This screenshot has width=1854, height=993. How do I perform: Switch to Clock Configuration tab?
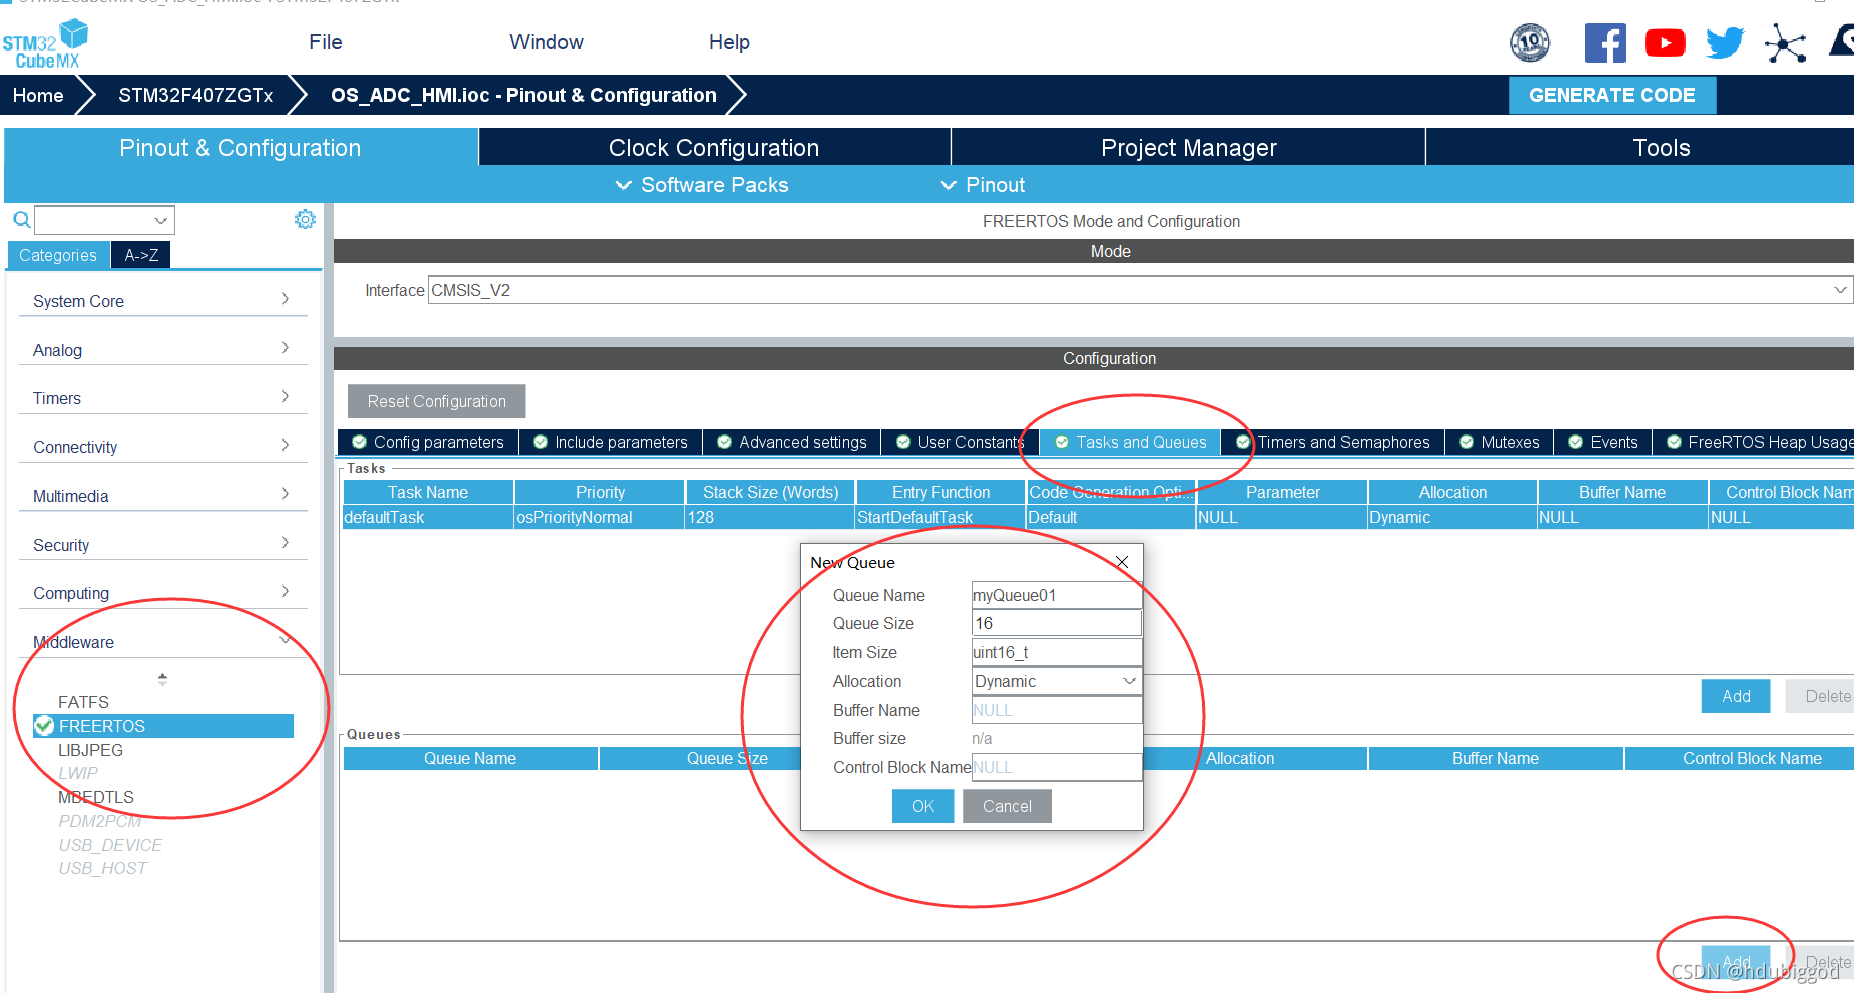click(x=714, y=148)
